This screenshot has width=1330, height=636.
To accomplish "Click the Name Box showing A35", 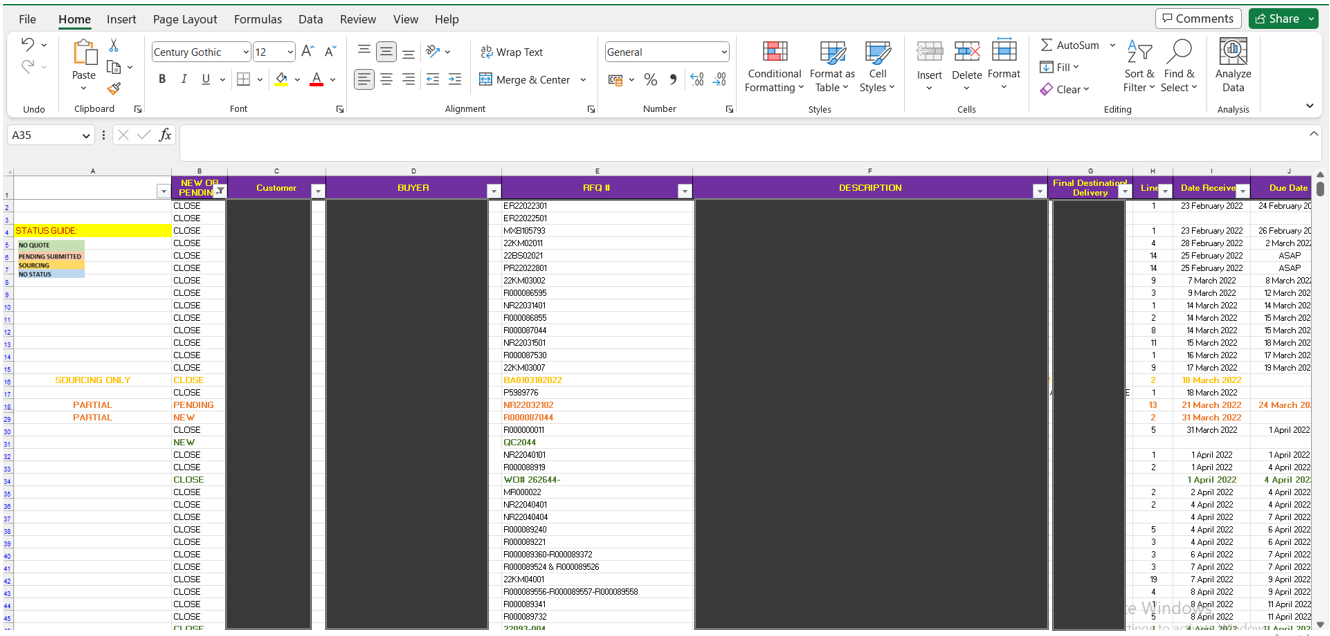I will [43, 135].
